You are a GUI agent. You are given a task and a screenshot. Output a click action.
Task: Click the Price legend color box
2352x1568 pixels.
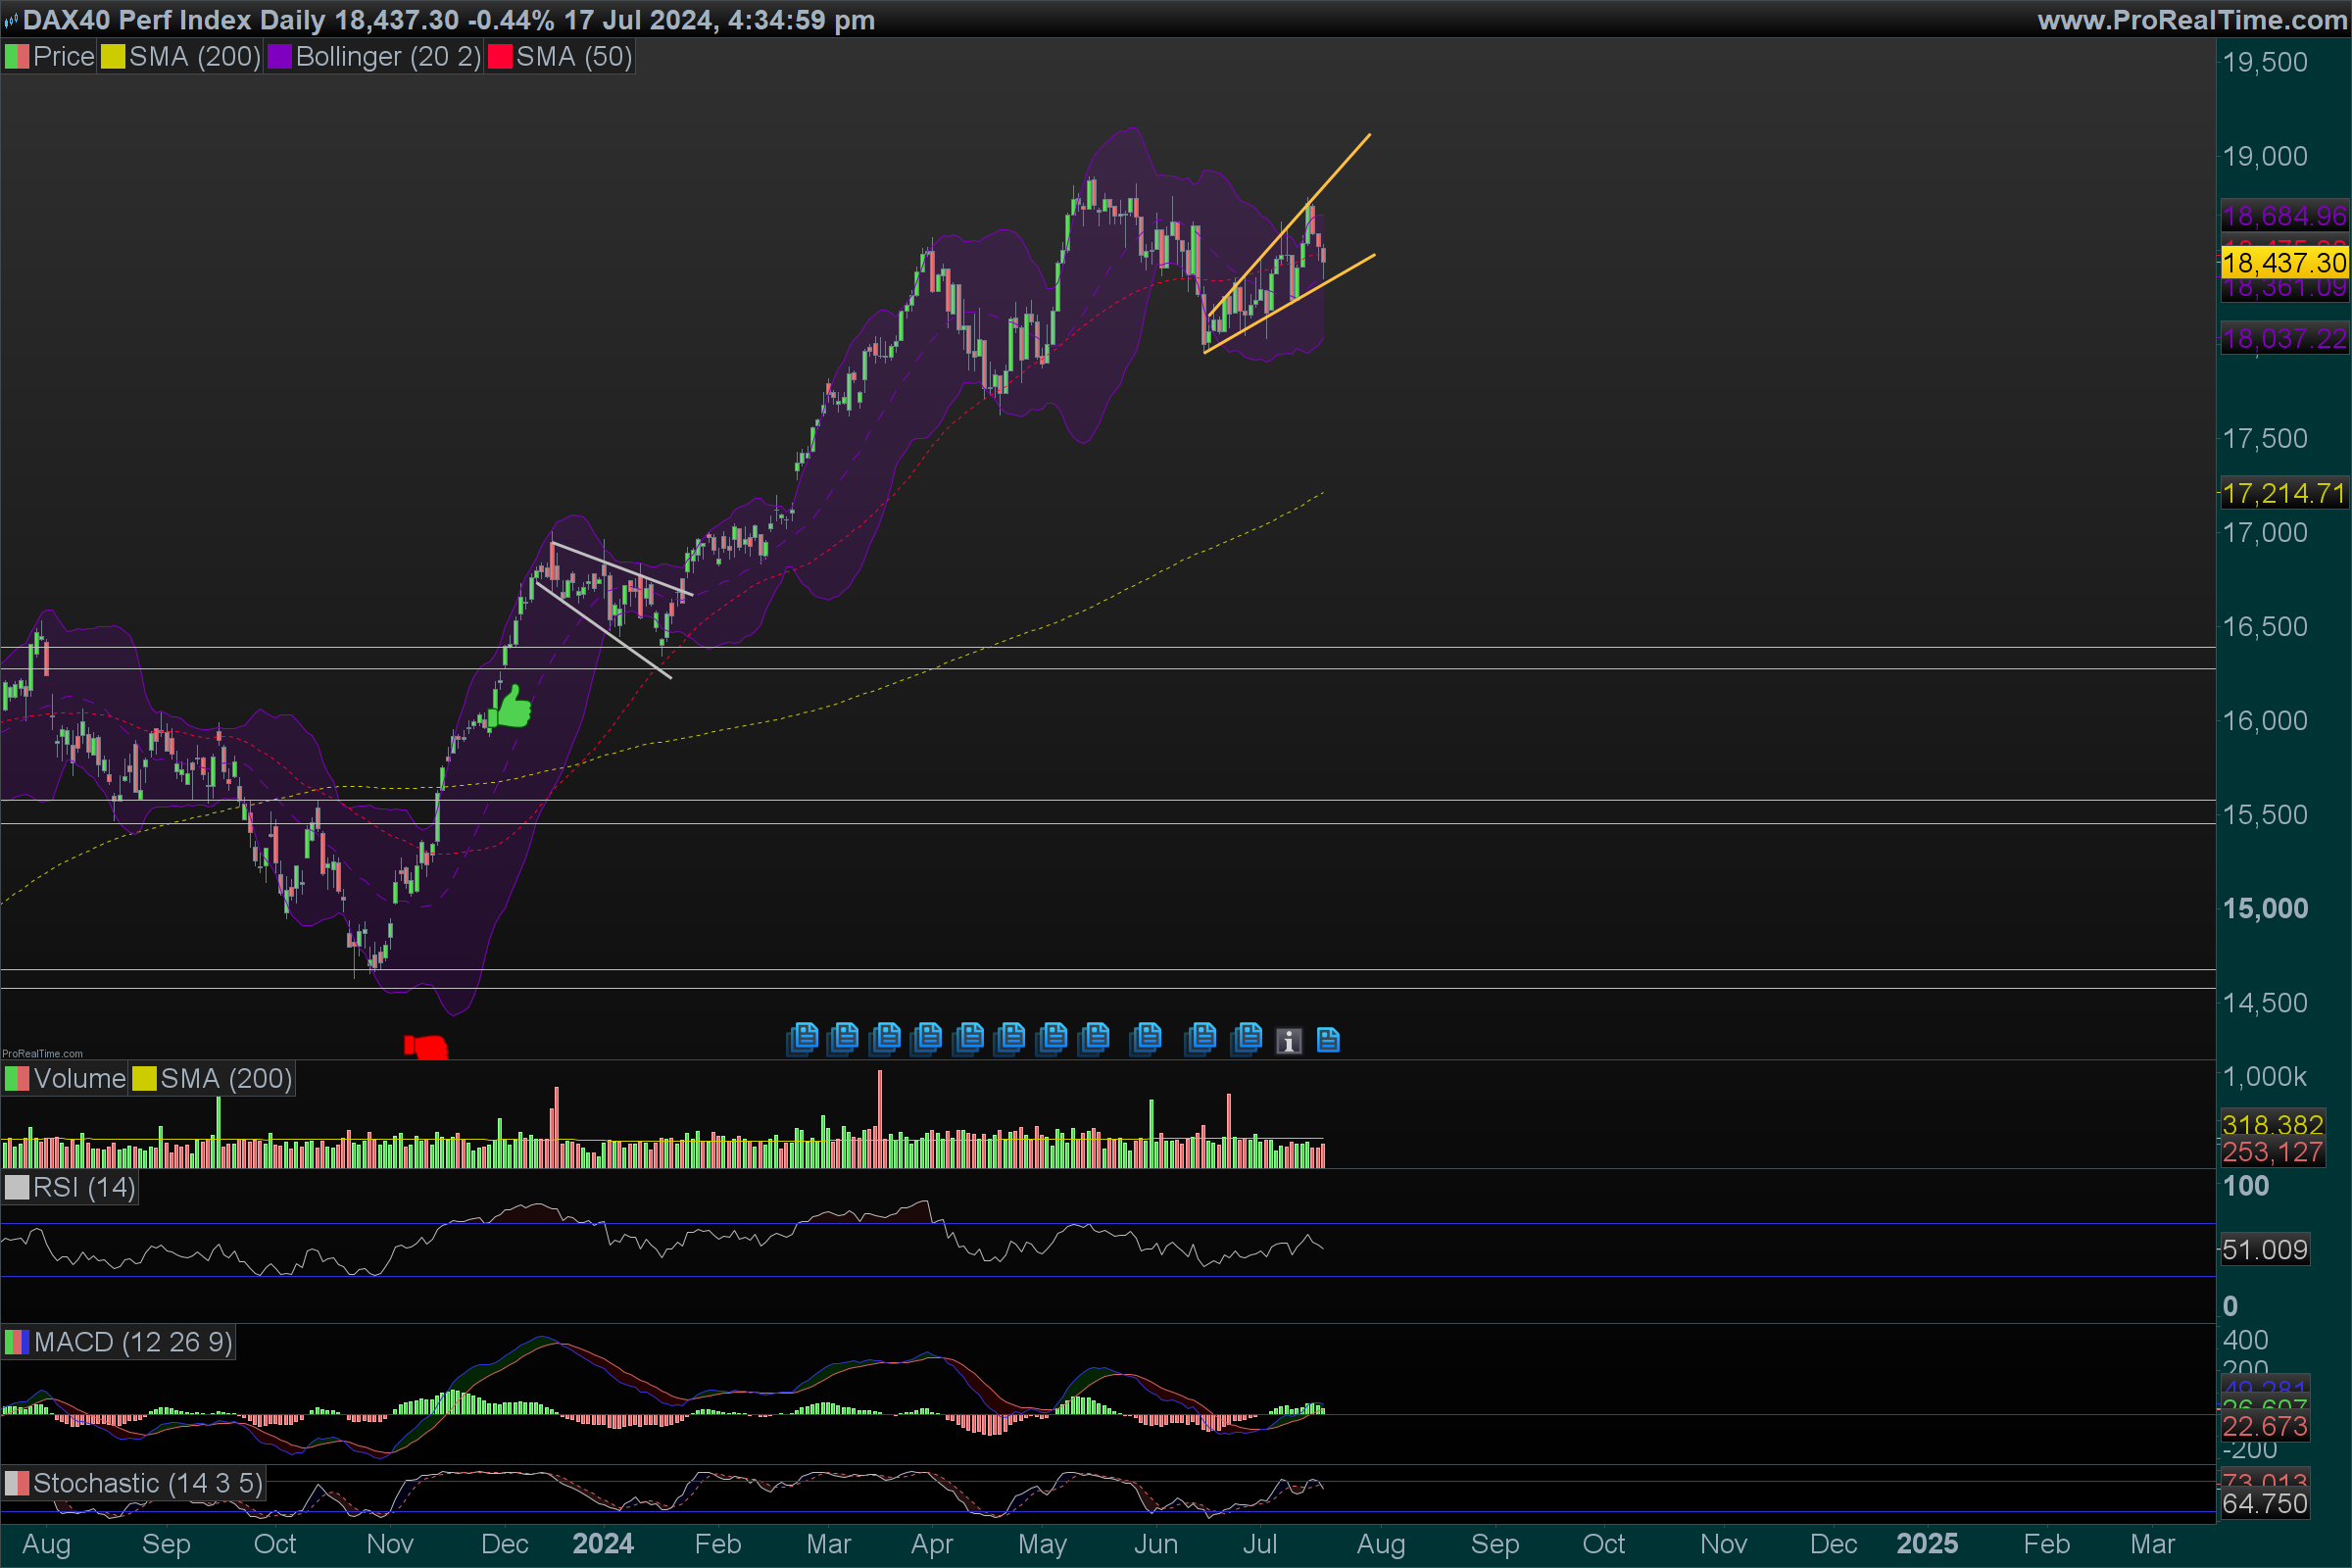tap(17, 57)
